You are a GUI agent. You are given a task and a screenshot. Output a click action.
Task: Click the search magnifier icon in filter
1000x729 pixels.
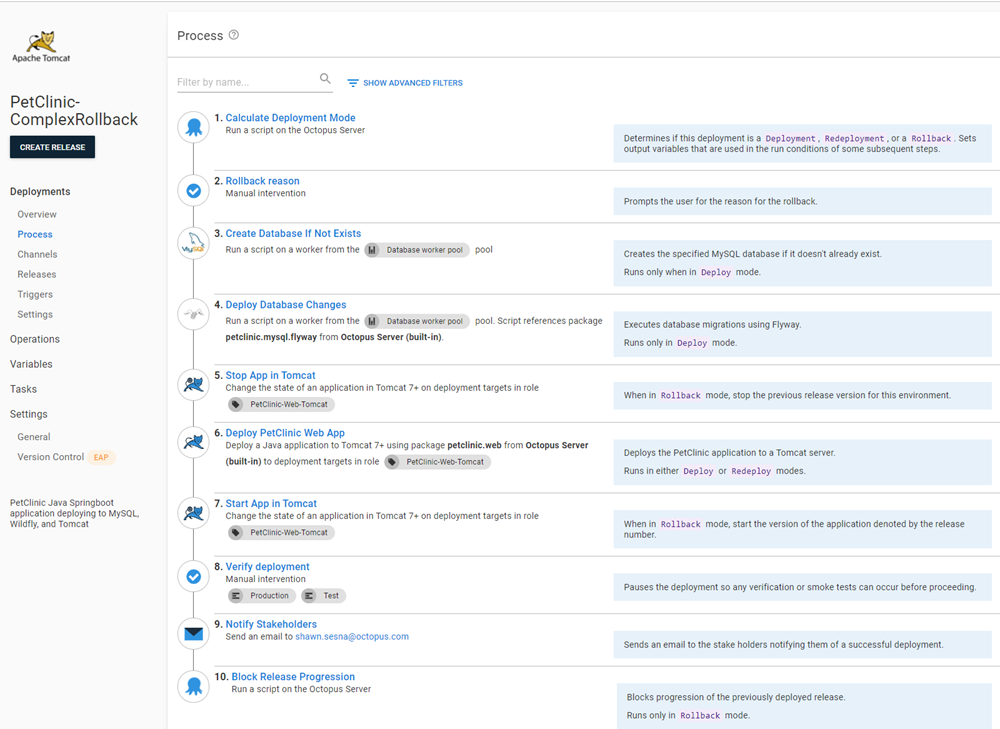pos(325,79)
